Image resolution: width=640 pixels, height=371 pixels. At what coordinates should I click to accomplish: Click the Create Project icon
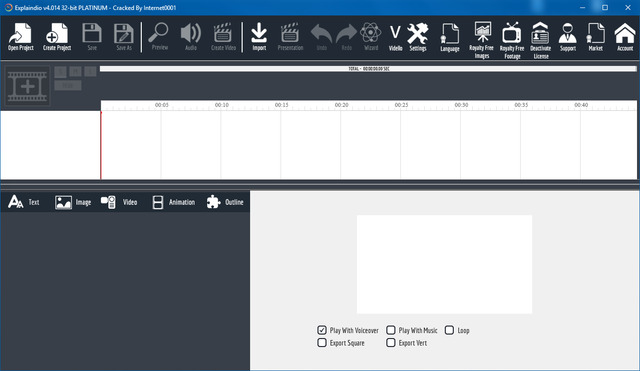point(57,37)
